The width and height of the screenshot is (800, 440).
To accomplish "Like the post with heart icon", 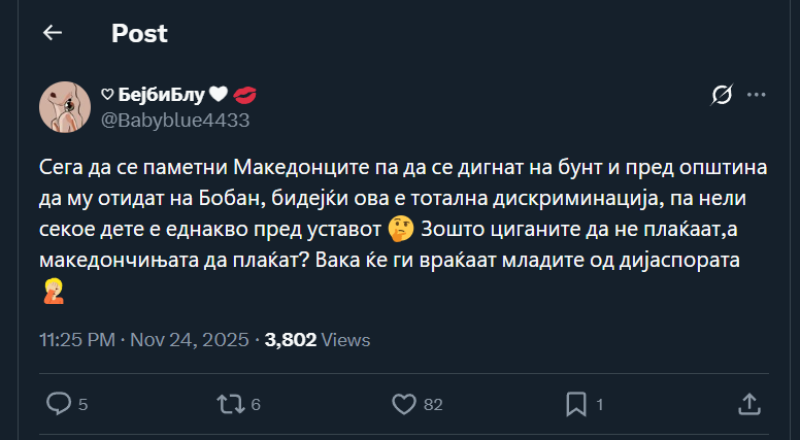I will point(404,404).
